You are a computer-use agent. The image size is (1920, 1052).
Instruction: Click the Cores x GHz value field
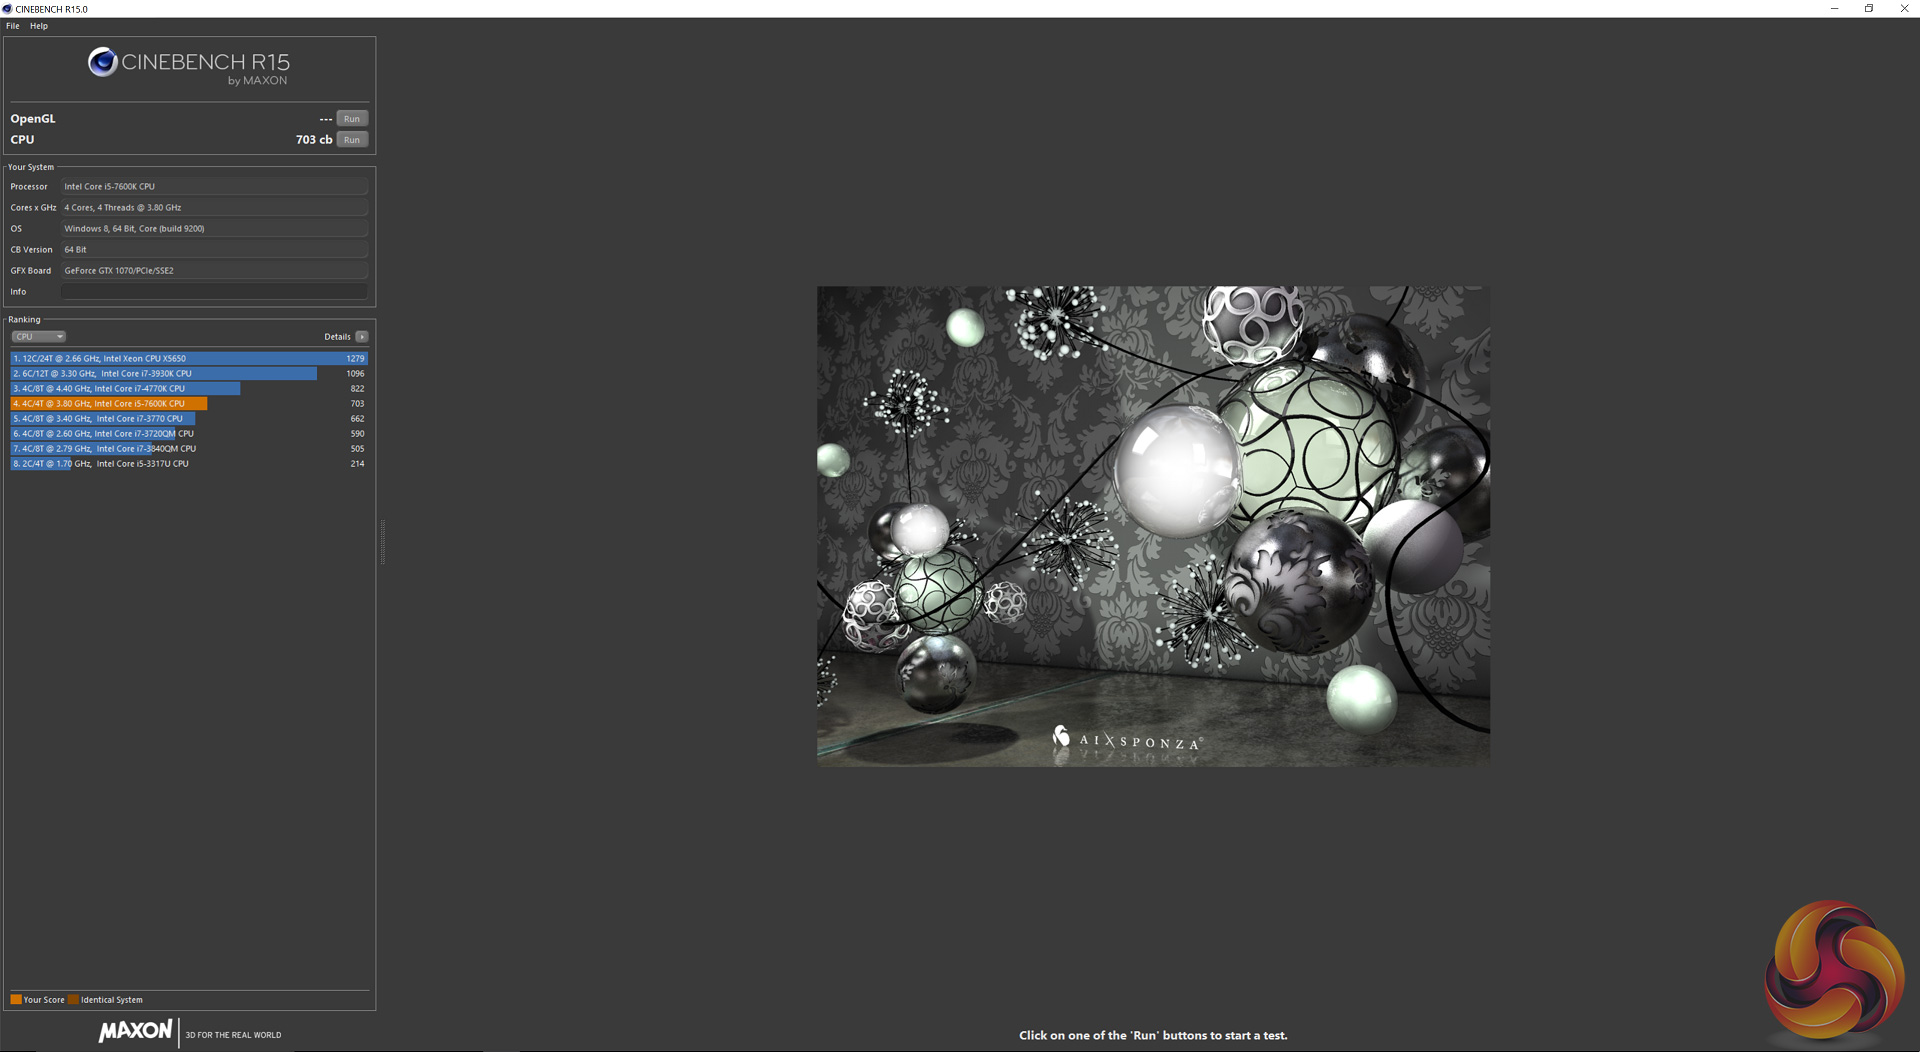pos(214,208)
